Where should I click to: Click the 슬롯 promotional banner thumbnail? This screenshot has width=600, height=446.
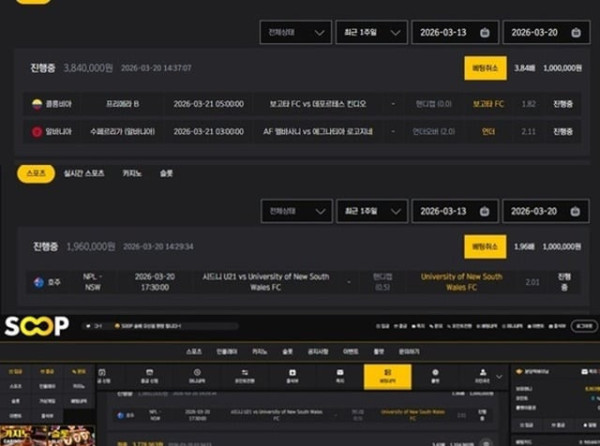tap(71, 436)
